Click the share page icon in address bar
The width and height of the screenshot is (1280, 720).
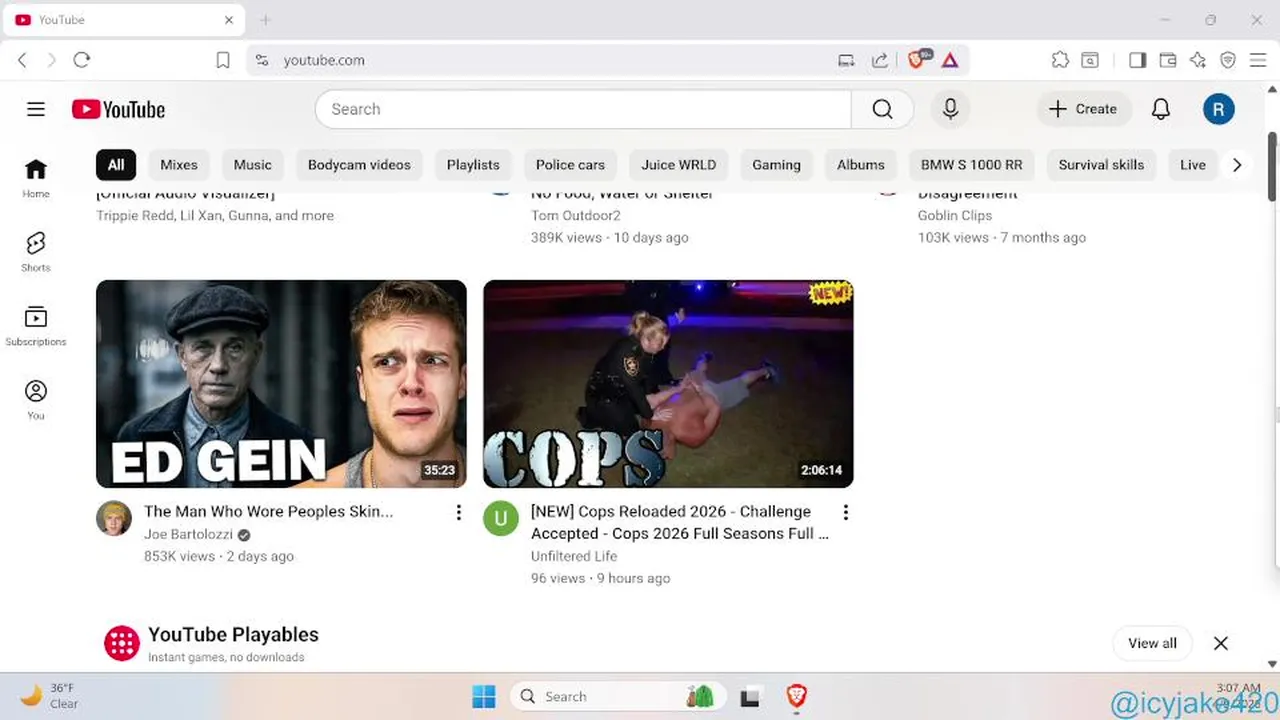click(879, 60)
